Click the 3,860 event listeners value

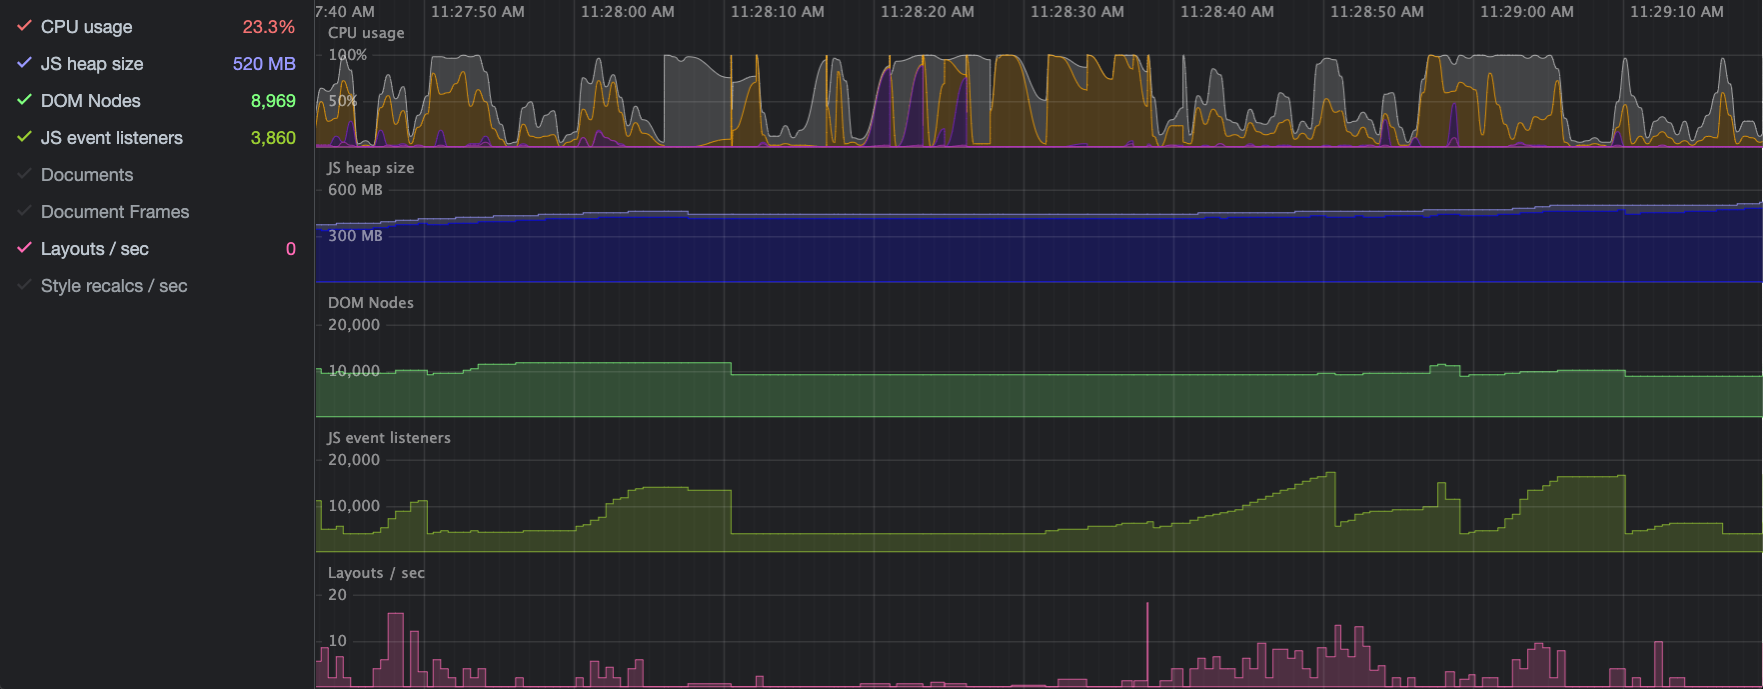[273, 138]
